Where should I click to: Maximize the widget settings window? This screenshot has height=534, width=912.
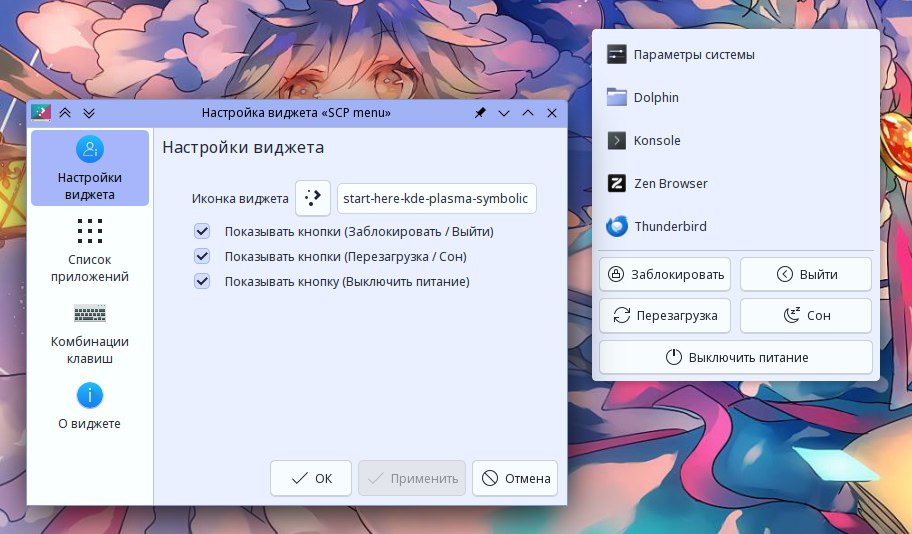(528, 113)
